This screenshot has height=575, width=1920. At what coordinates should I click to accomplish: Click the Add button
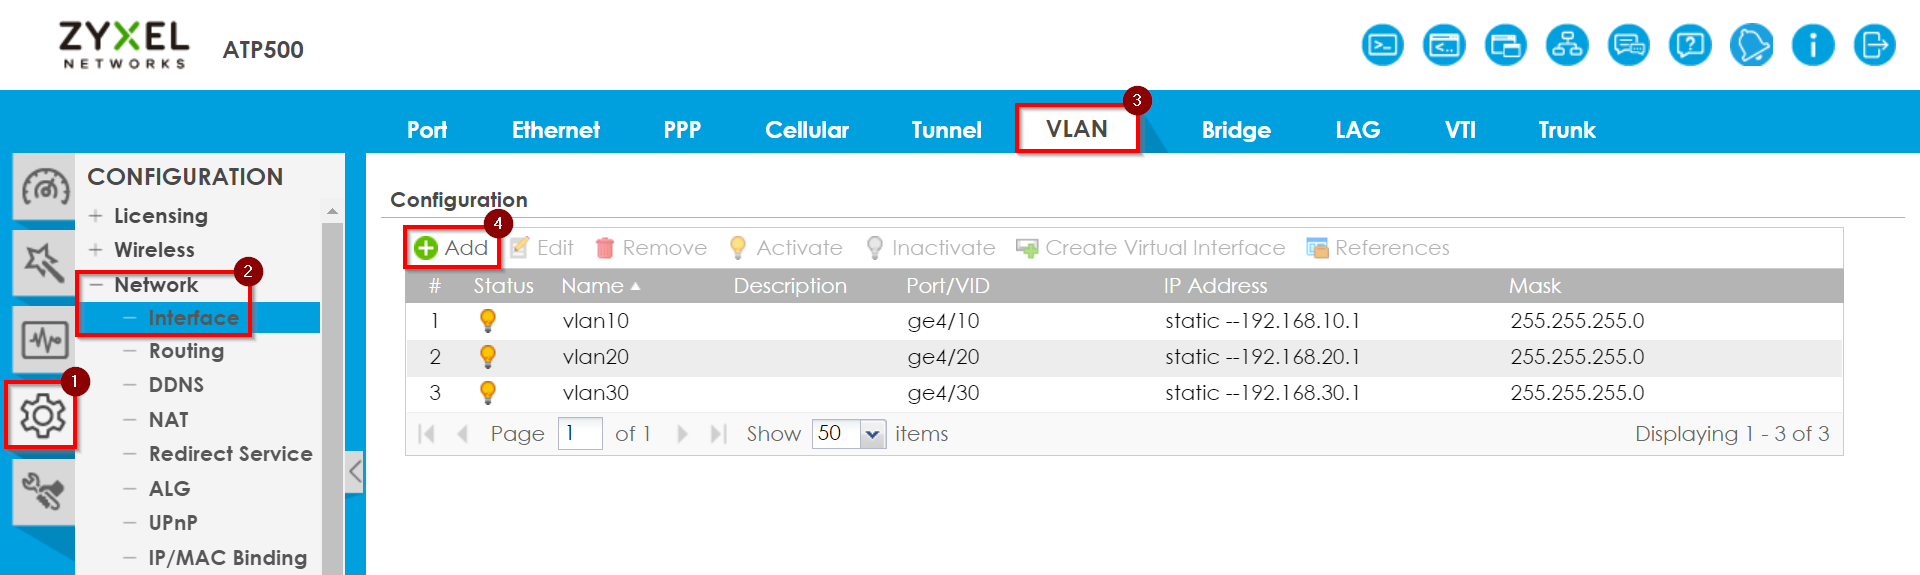point(452,248)
